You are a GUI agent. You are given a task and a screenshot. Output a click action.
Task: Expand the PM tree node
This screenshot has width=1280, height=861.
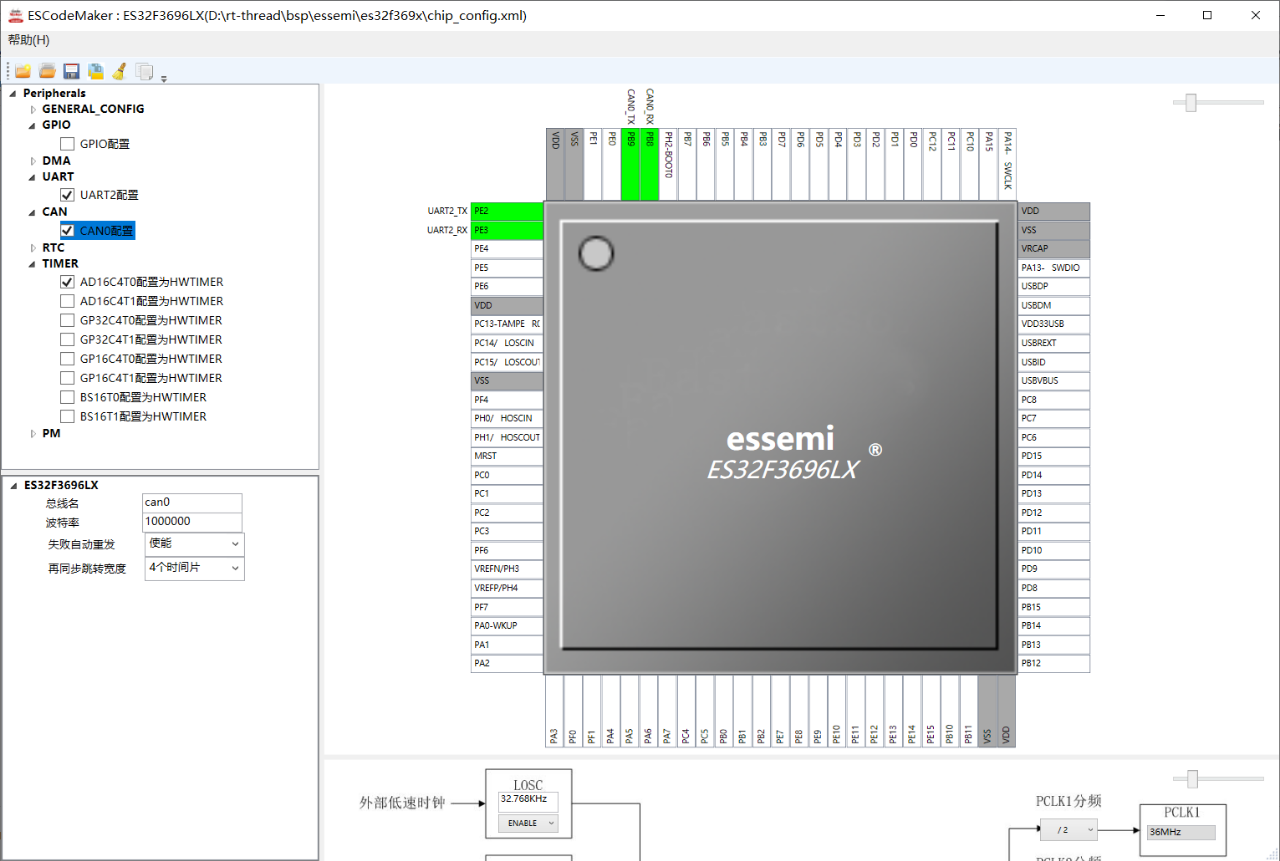33,434
